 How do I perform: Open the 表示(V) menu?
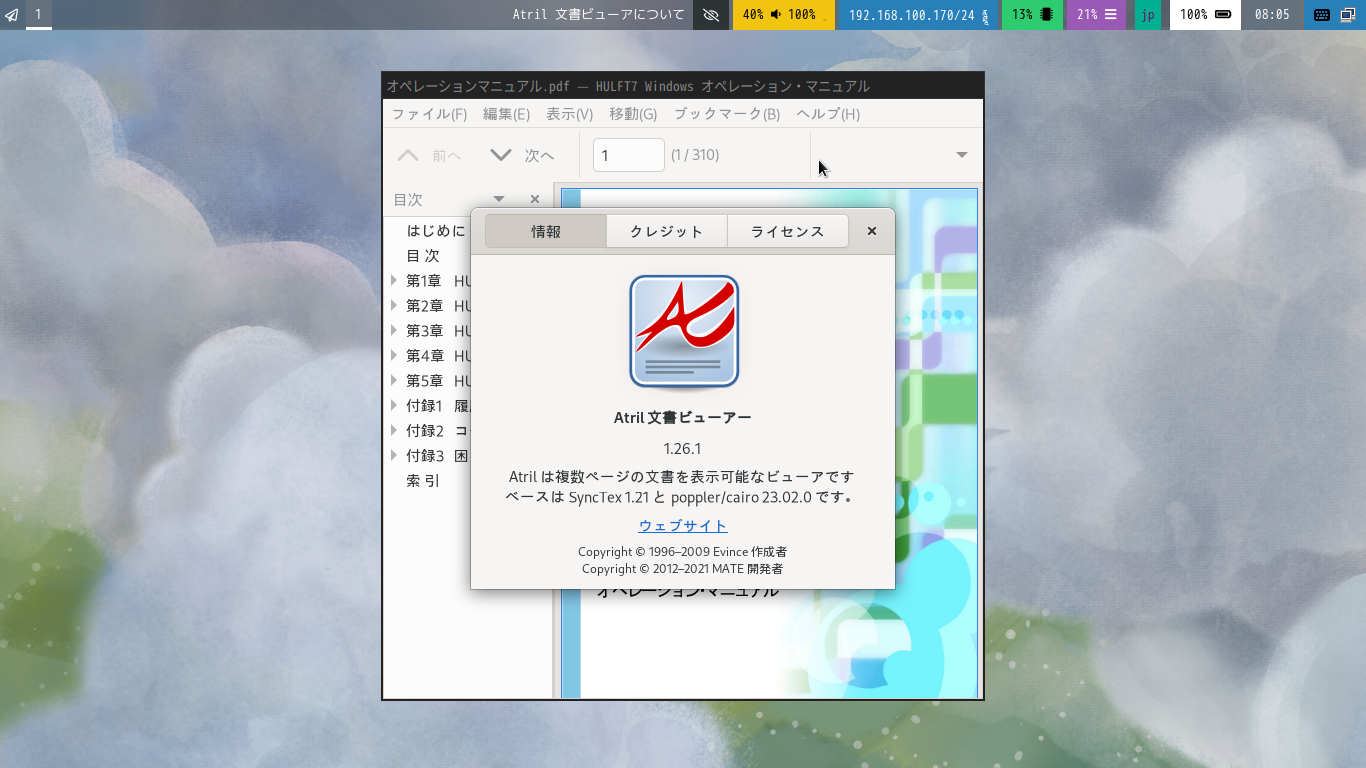click(569, 114)
